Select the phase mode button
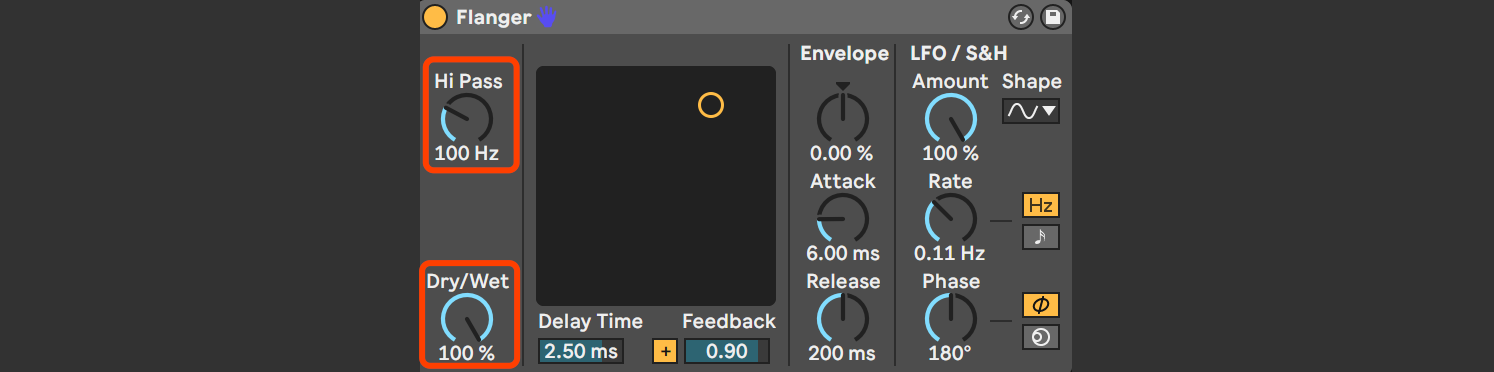The height and width of the screenshot is (372, 1494). point(1041,305)
